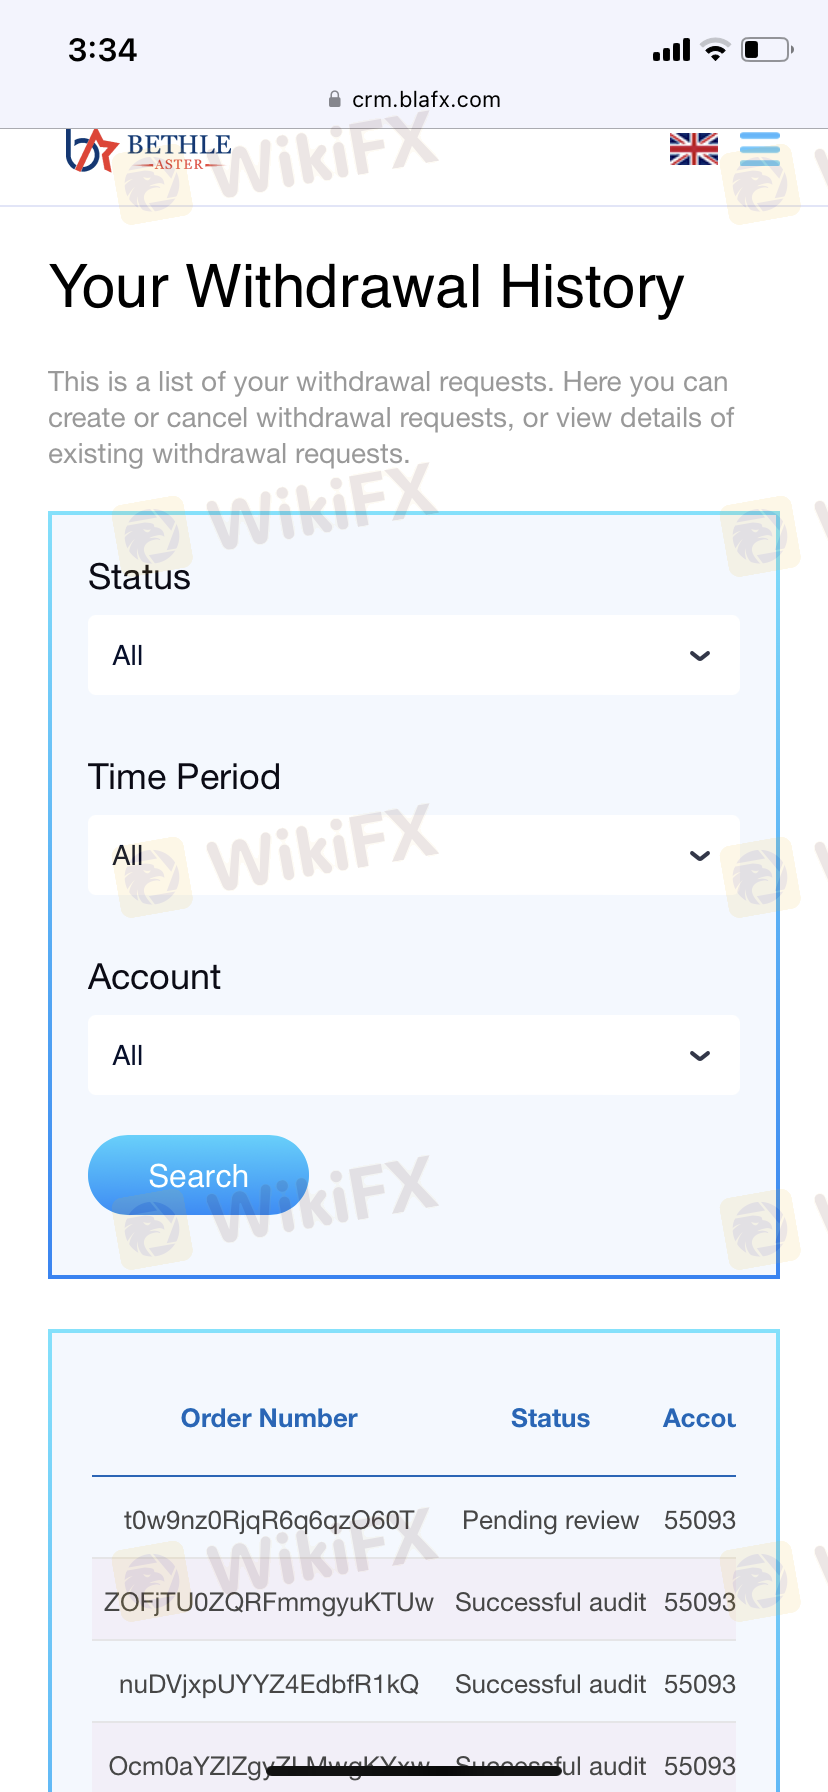
Task: Tap the Pending review status cell
Action: point(550,1520)
